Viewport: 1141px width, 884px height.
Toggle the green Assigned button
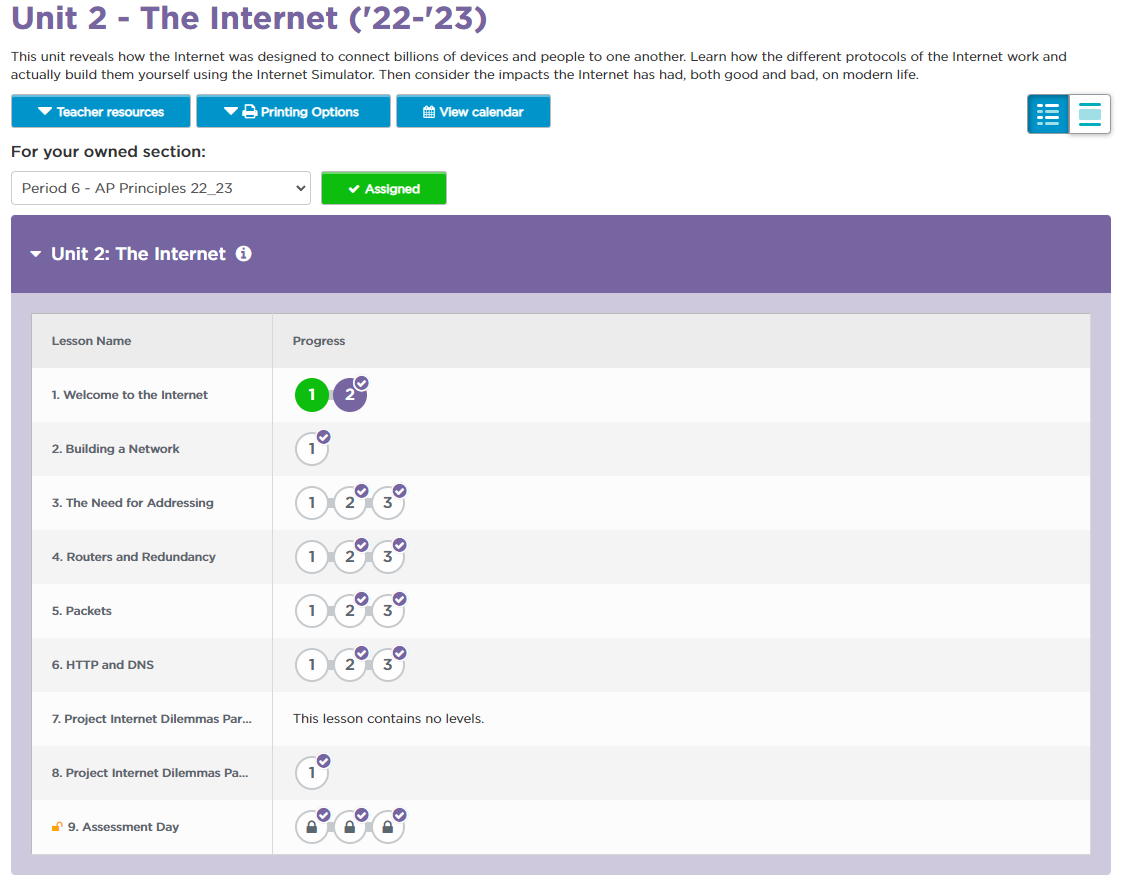coord(383,189)
